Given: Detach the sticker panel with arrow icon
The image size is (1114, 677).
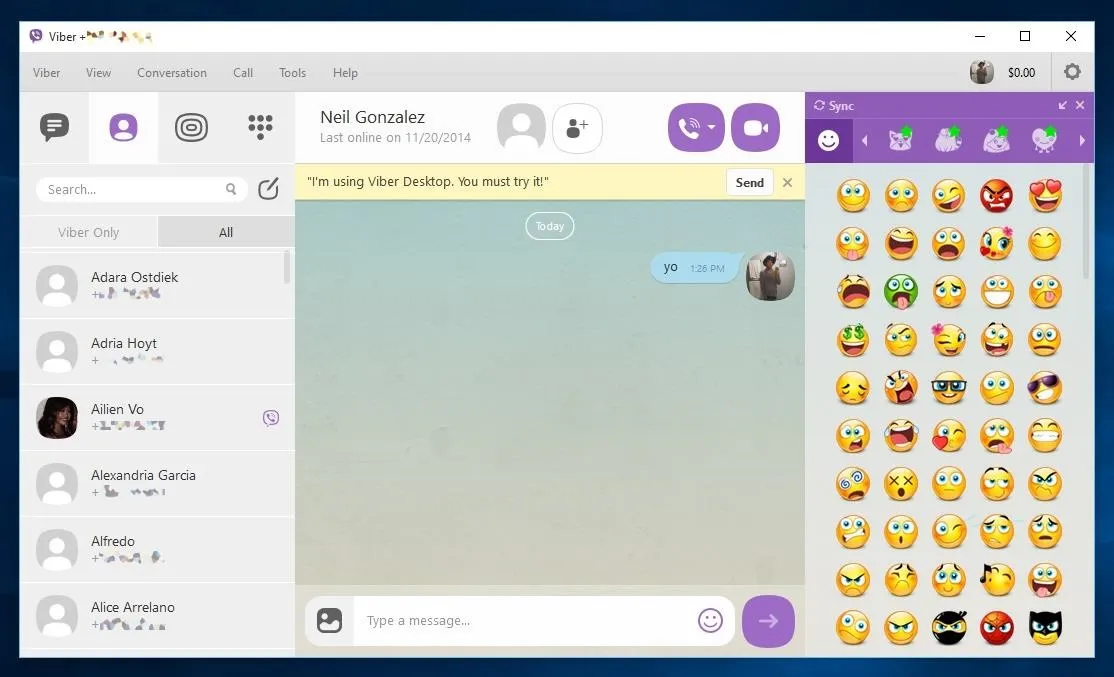Looking at the screenshot, I should pos(1063,105).
